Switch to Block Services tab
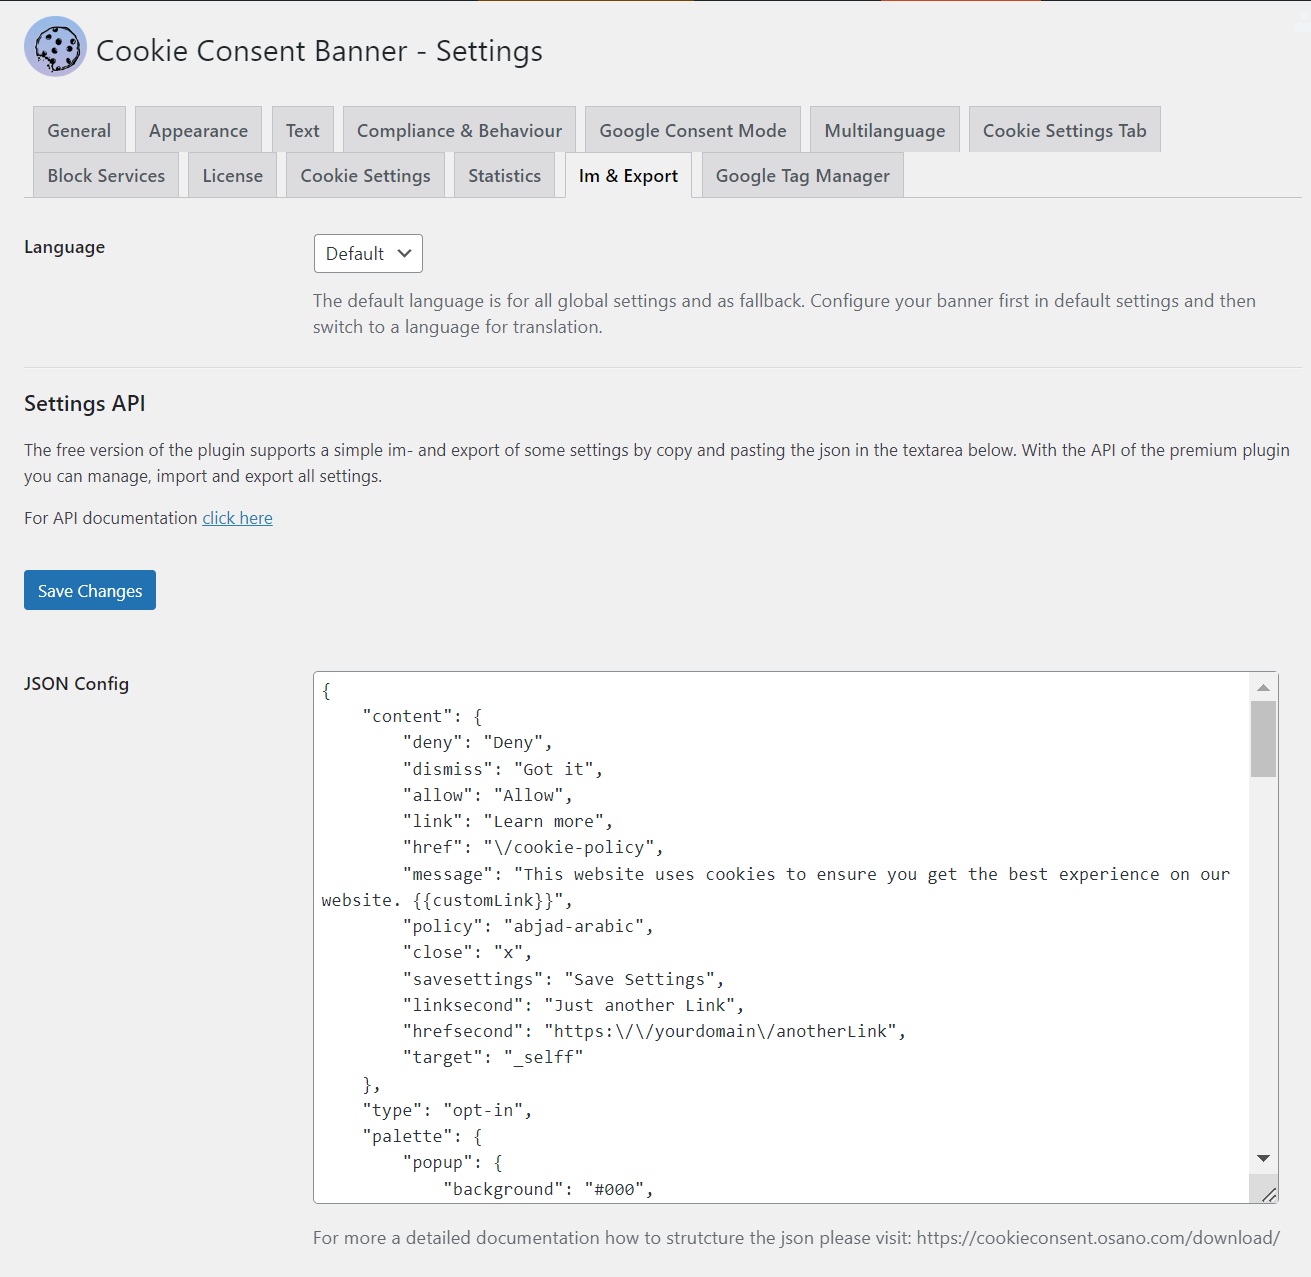The image size is (1311, 1277). (106, 175)
